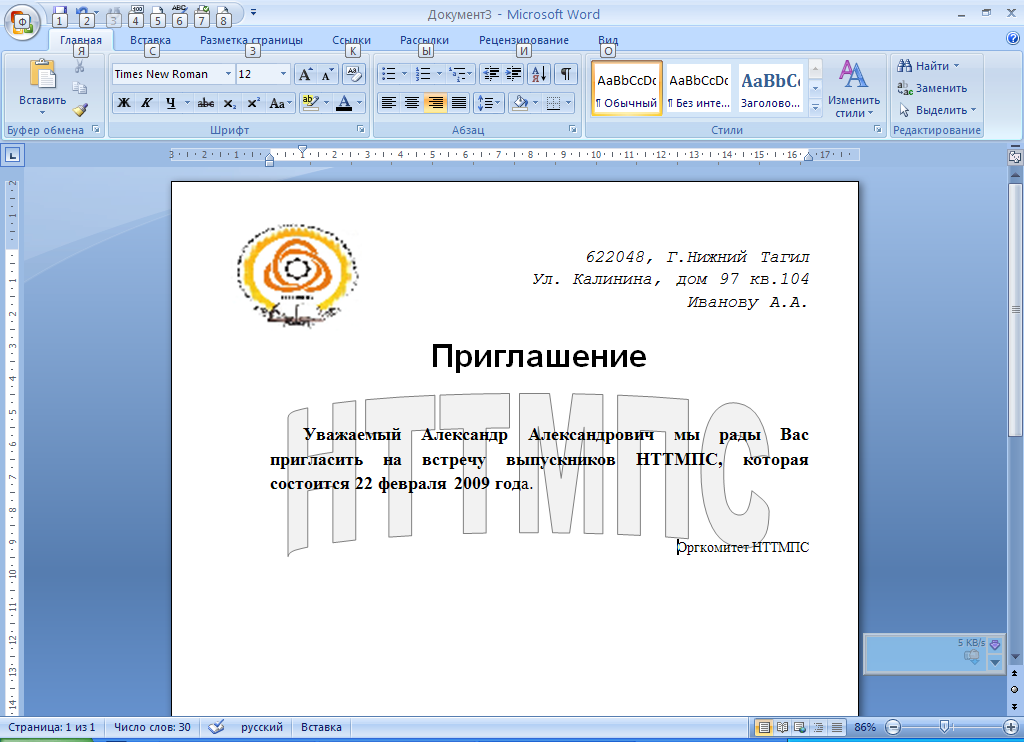Click the Format Painter brush icon
This screenshot has height=742, width=1024.
[80, 109]
